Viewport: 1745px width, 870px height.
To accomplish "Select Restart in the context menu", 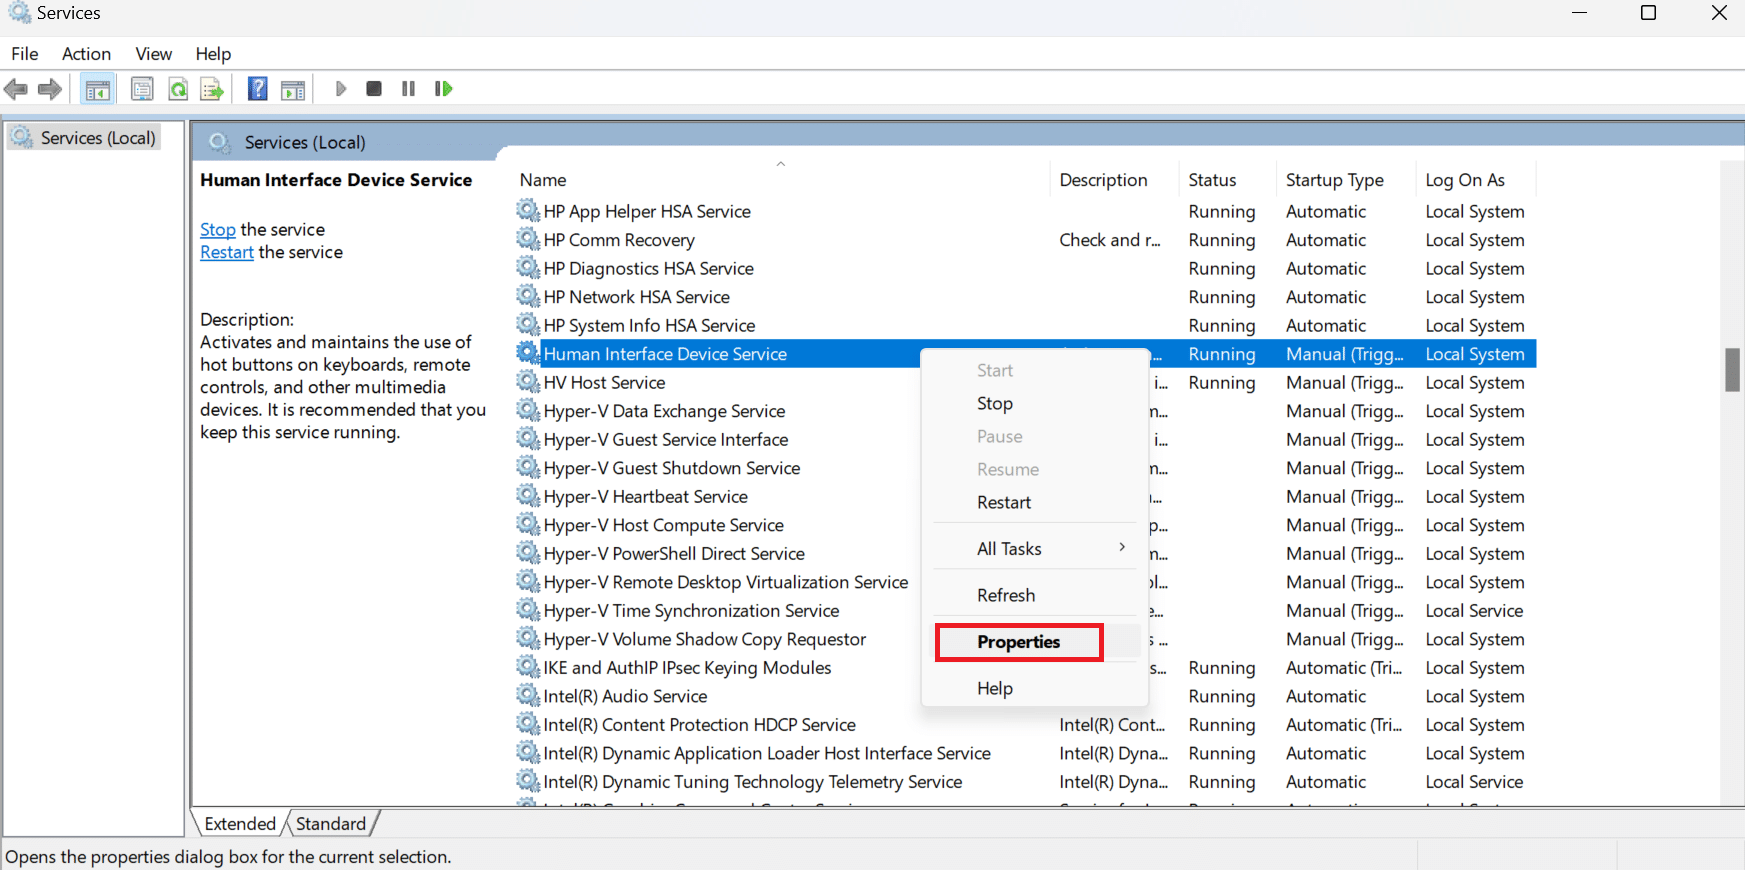I will click(x=1004, y=503).
